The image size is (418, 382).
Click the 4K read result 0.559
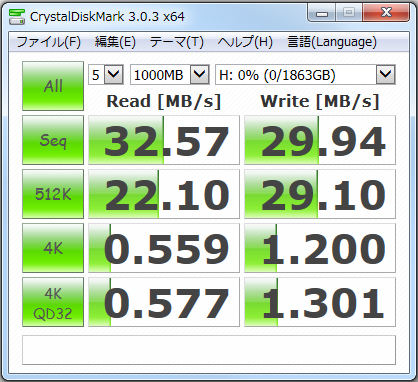[164, 248]
